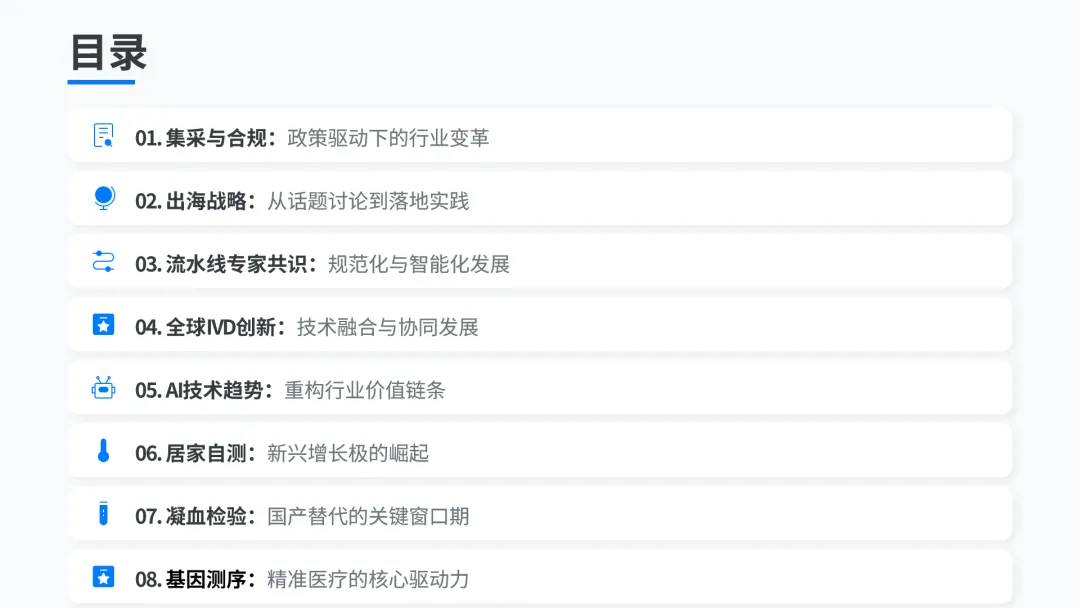
Task: Open section 02. 出海战略
Action: pos(540,198)
